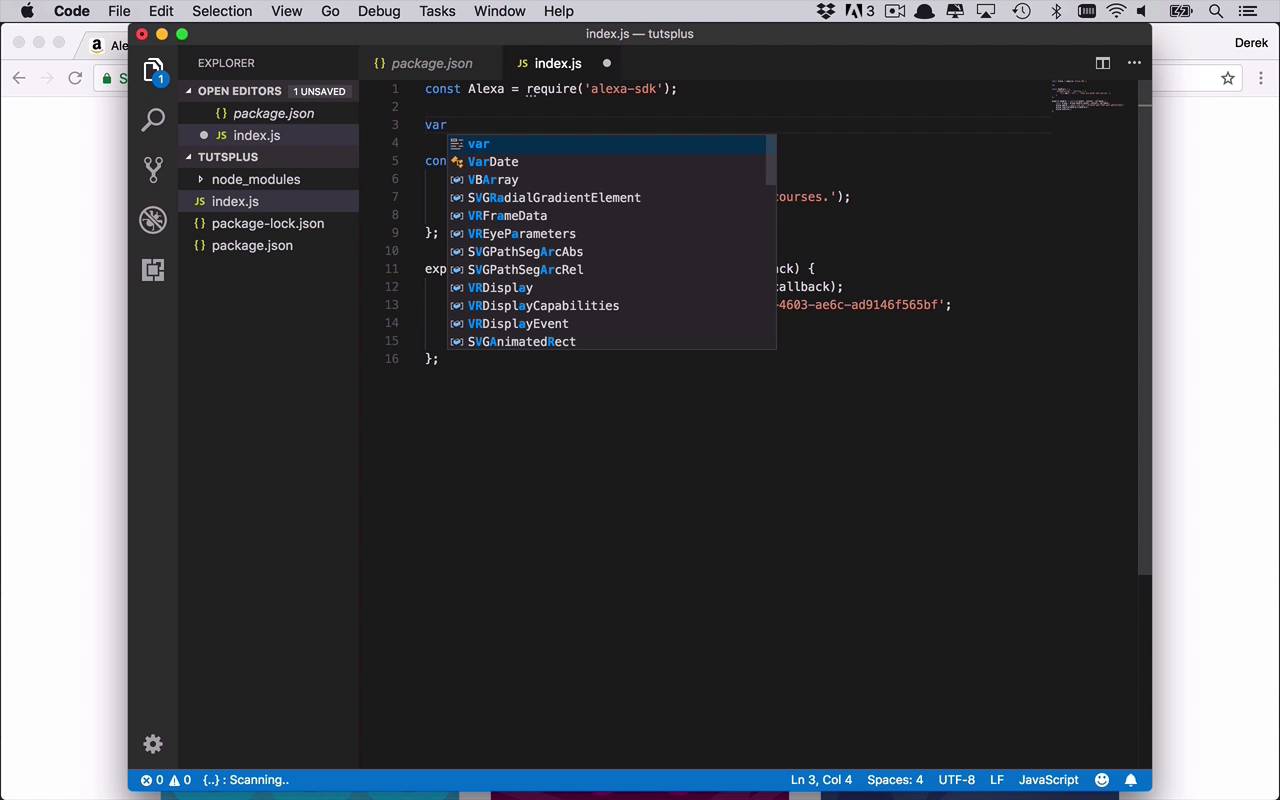The image size is (1280, 800).
Task: Open the Debug view icon
Action: tap(153, 220)
